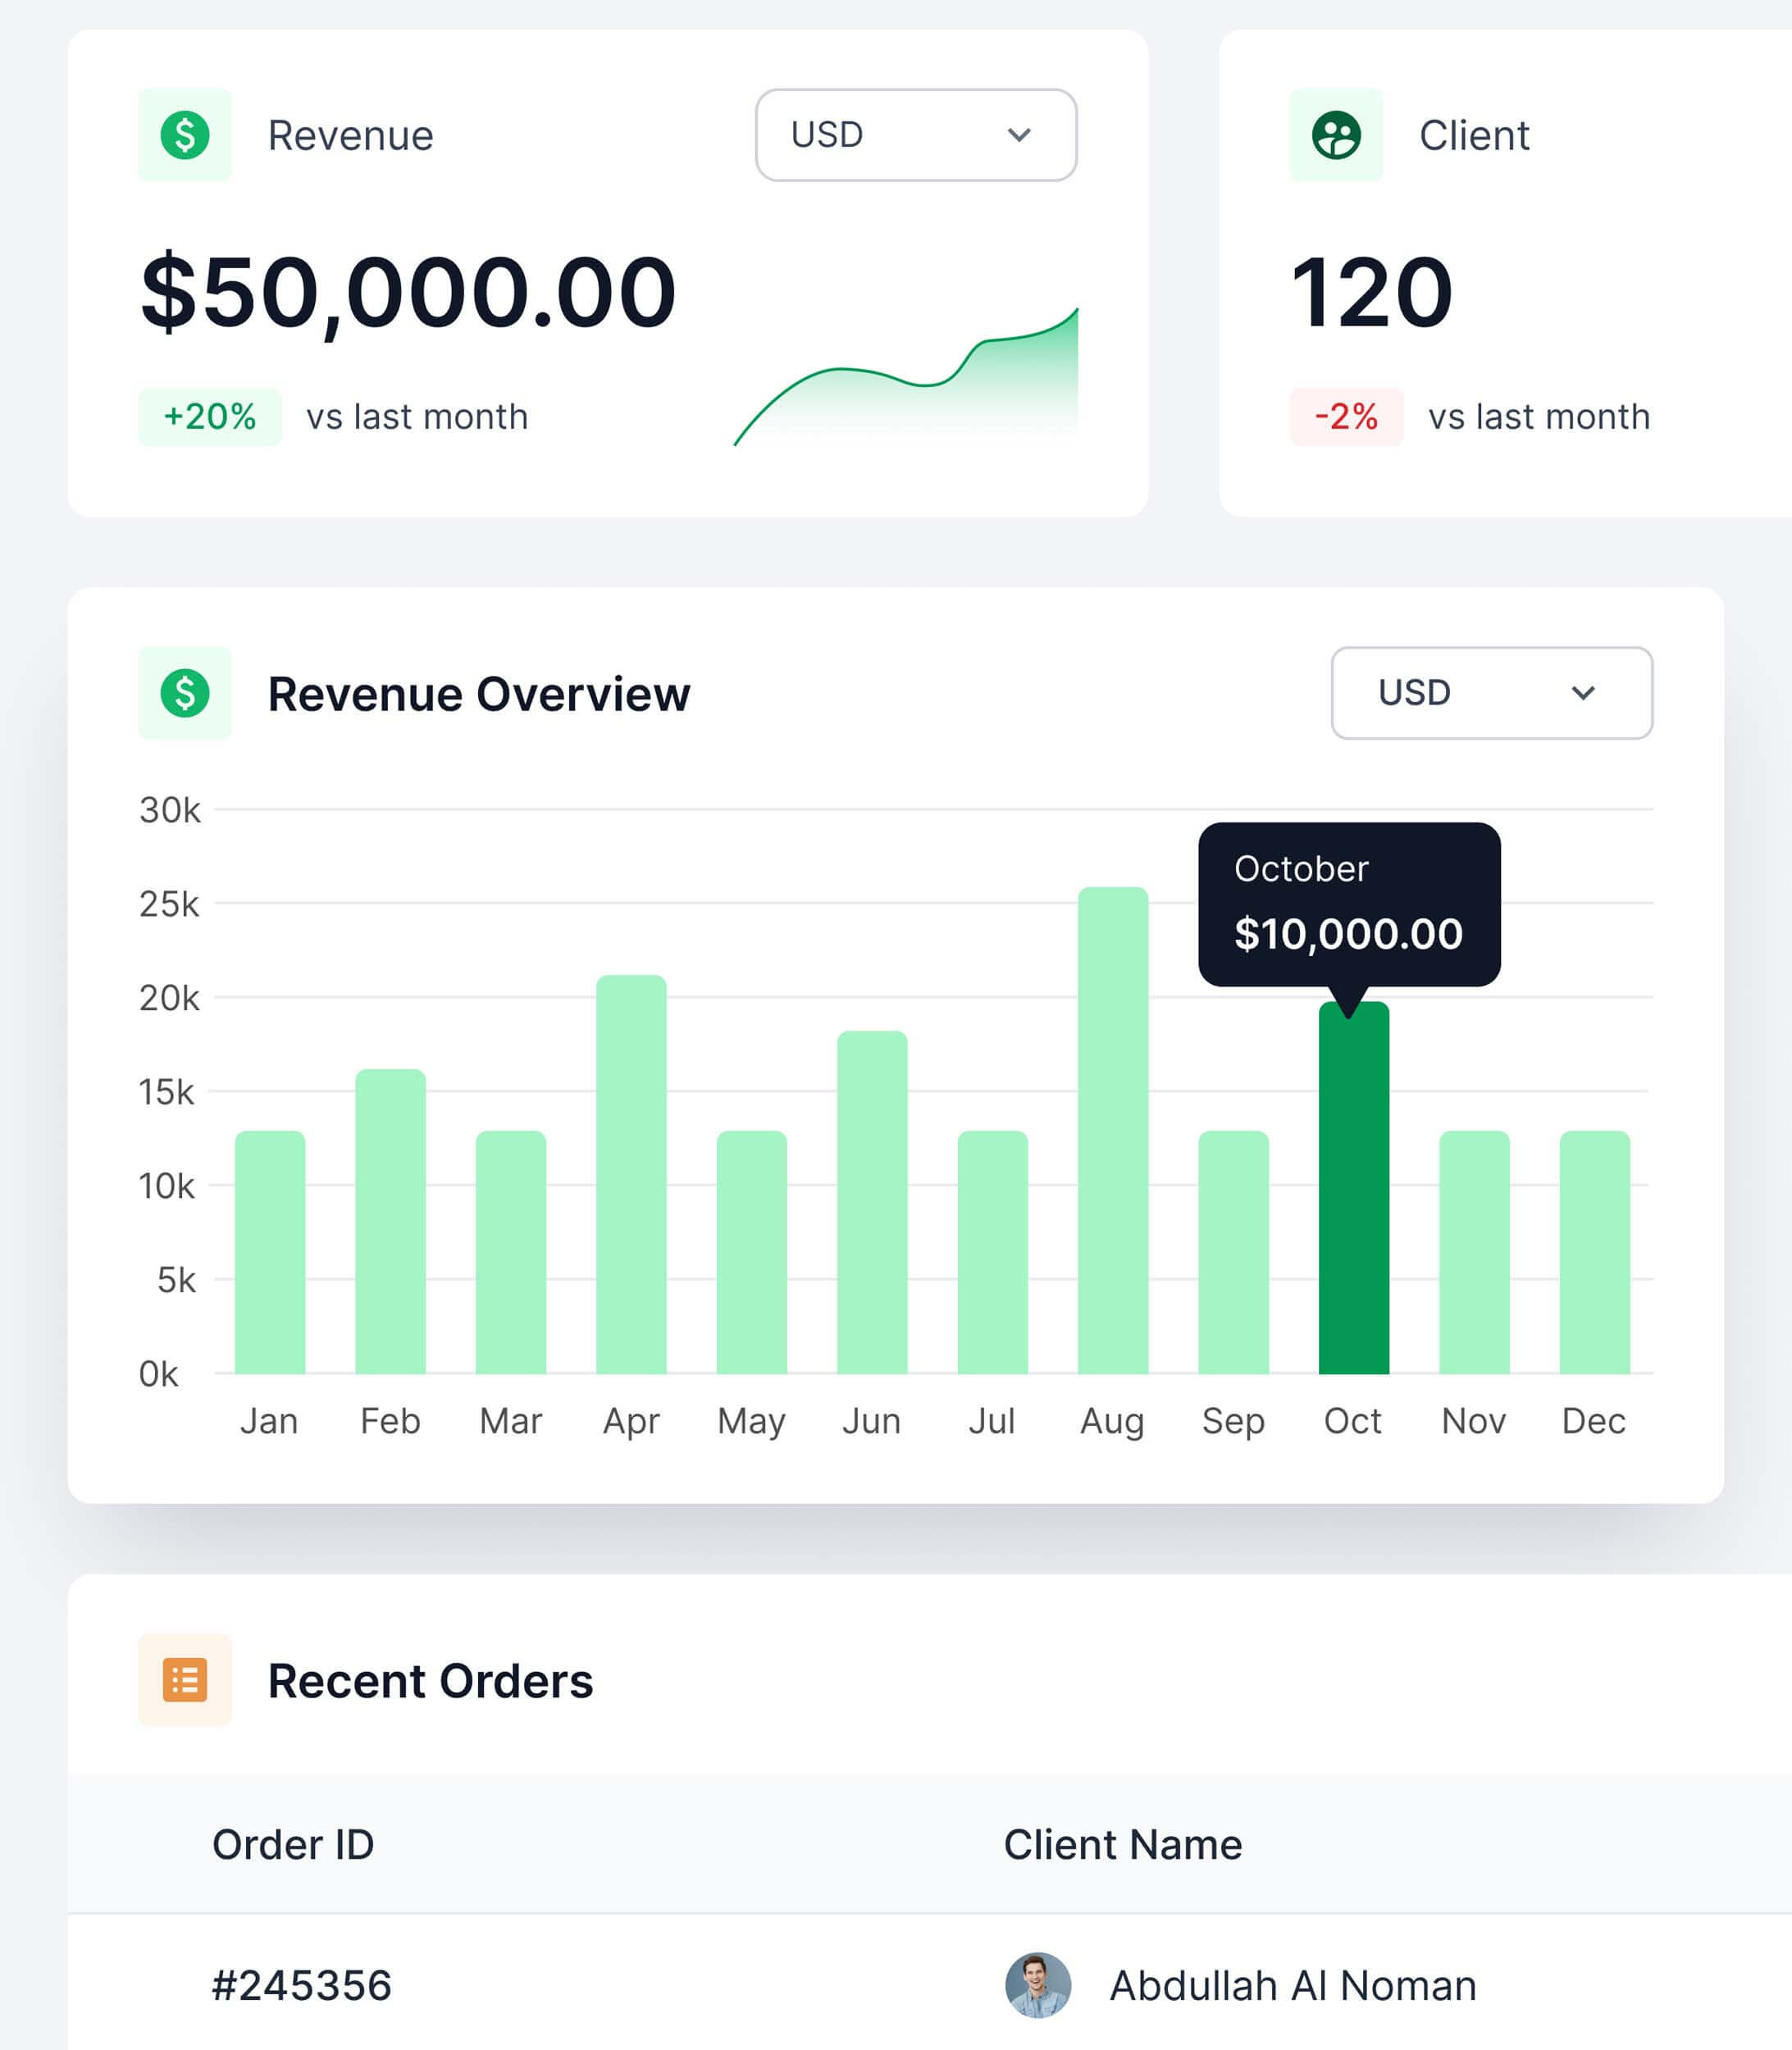The width and height of the screenshot is (1792, 2050).
Task: Click the Revenue Overview dollar icon
Action: click(x=185, y=693)
